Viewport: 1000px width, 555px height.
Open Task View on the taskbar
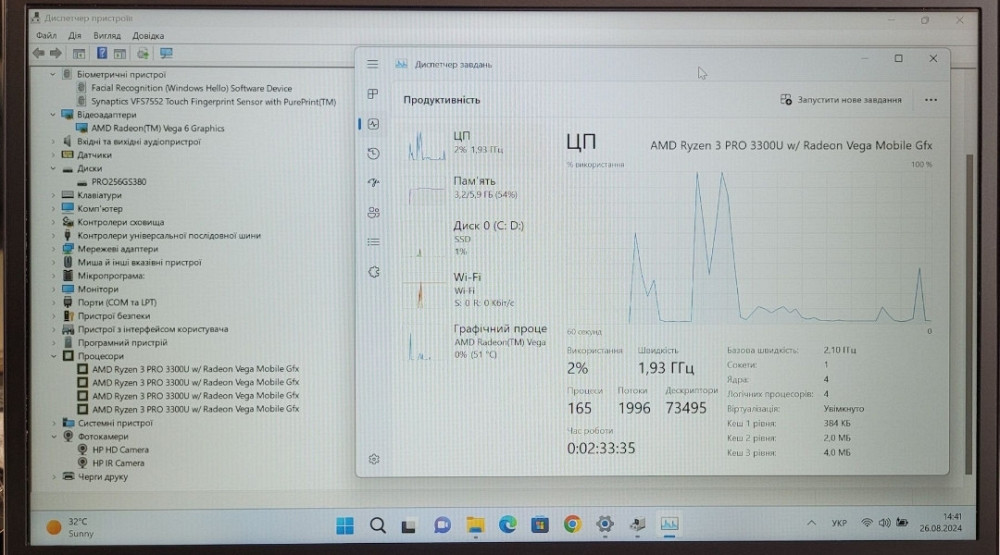[x=409, y=526]
